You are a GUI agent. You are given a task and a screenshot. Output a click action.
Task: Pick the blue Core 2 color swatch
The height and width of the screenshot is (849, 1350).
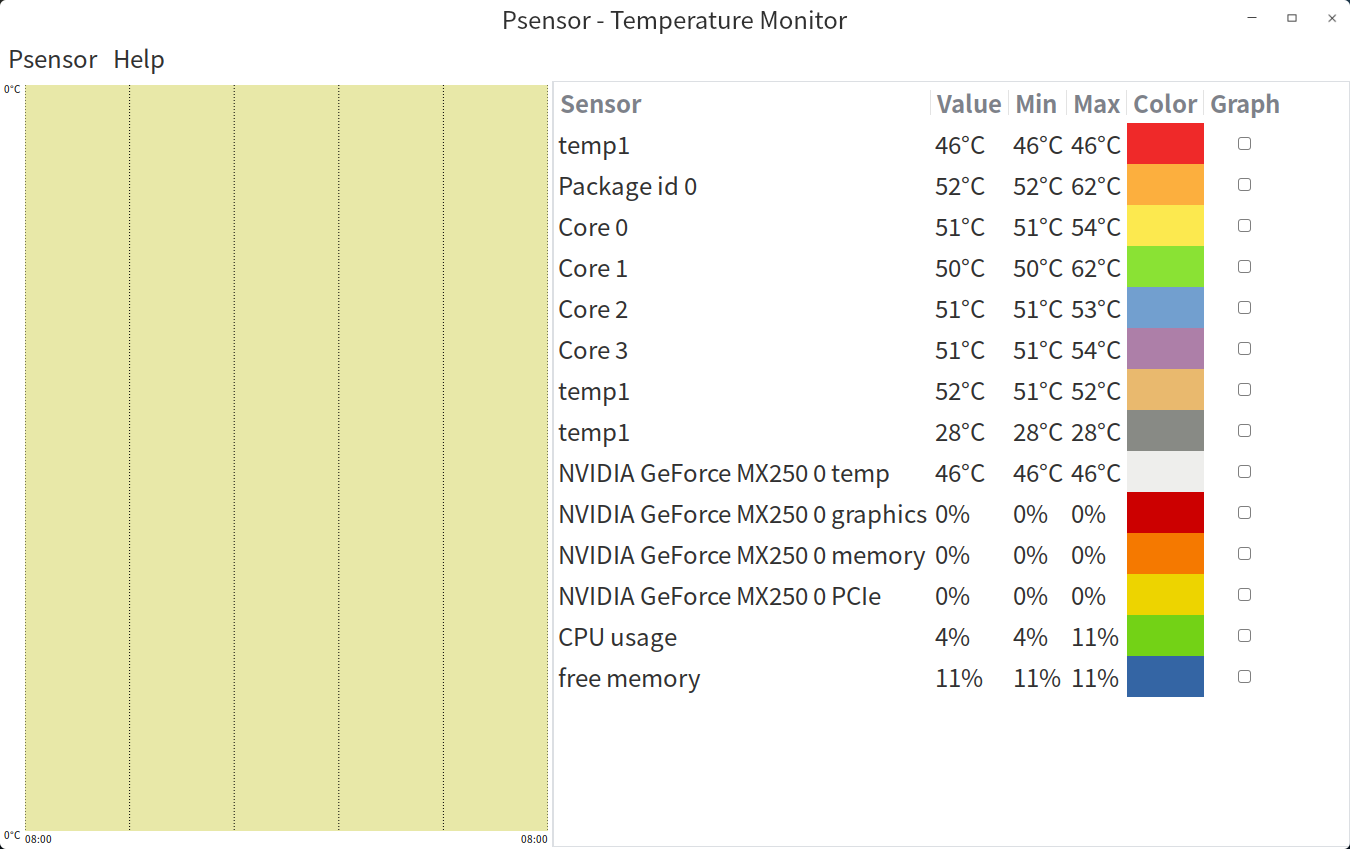[1165, 308]
